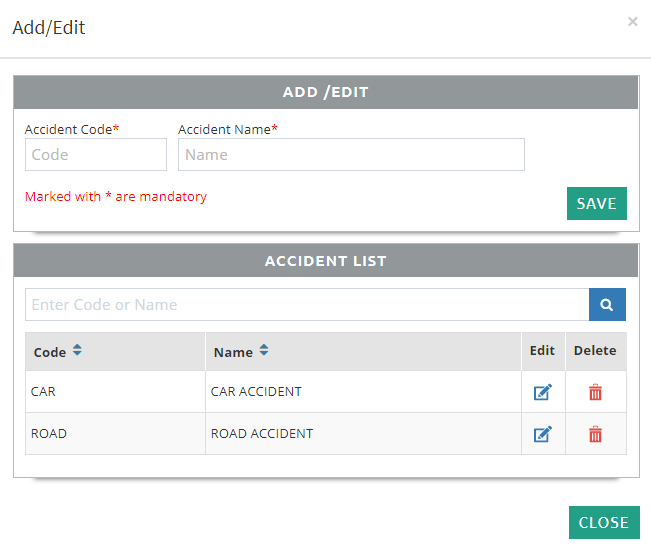Select the Enter Code or Name search box
The width and height of the screenshot is (651, 546).
click(x=307, y=305)
